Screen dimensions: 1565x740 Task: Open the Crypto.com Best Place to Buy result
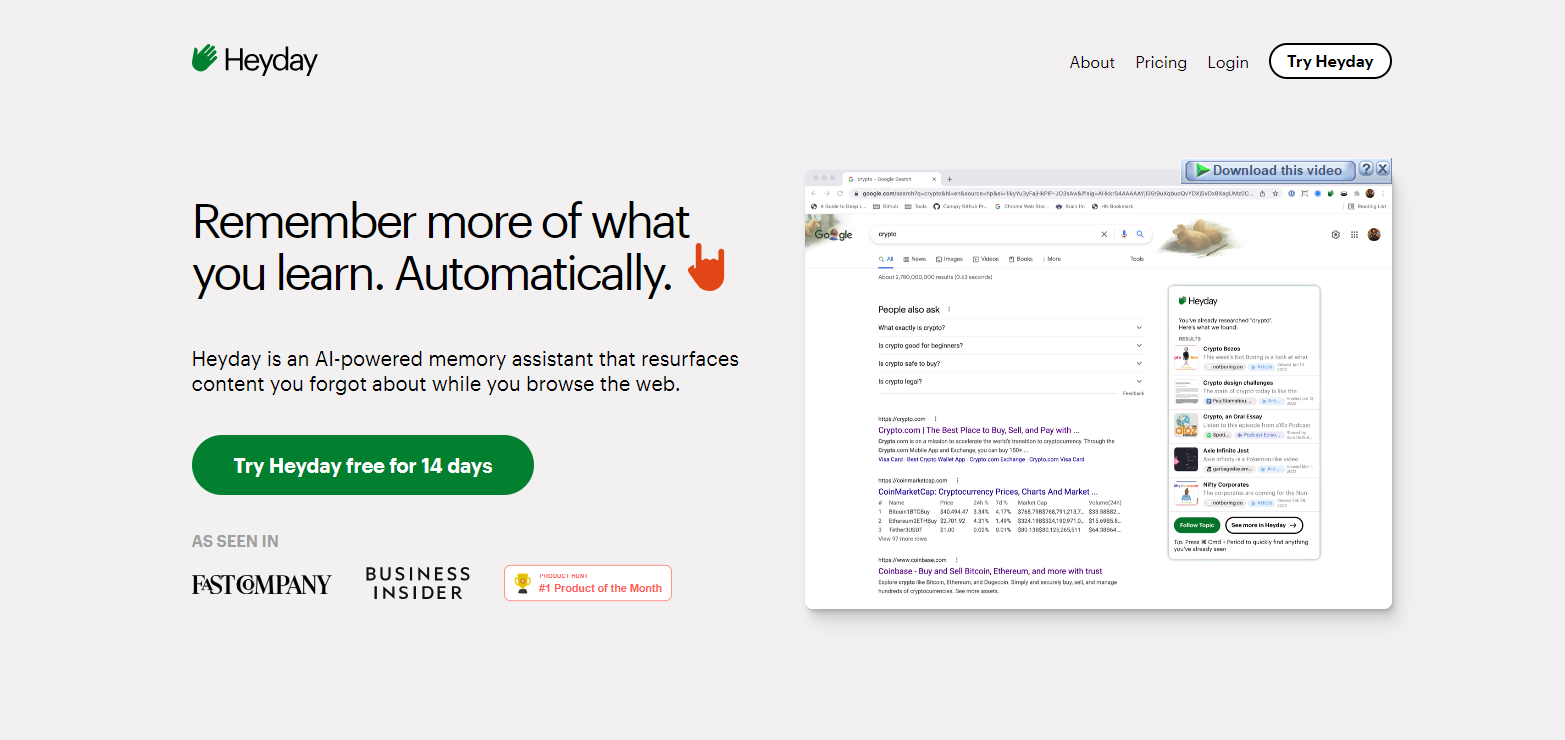(979, 430)
